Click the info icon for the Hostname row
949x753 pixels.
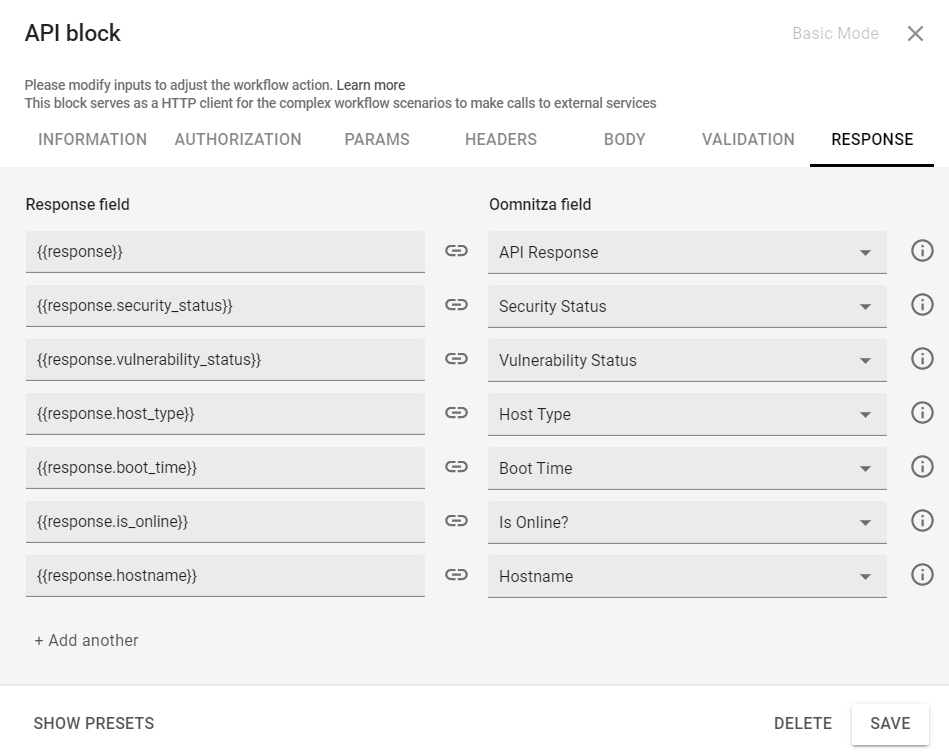pyautogui.click(x=921, y=575)
